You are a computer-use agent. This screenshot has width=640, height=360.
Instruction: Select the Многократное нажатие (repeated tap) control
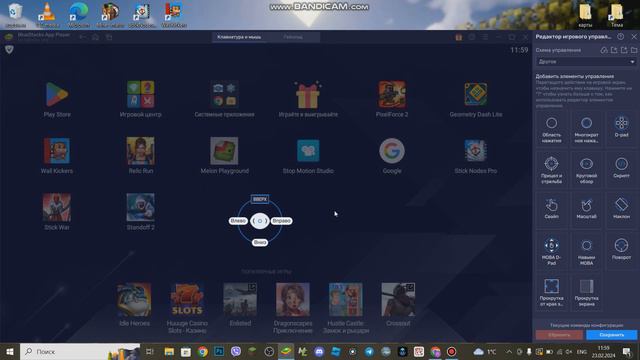(x=587, y=129)
